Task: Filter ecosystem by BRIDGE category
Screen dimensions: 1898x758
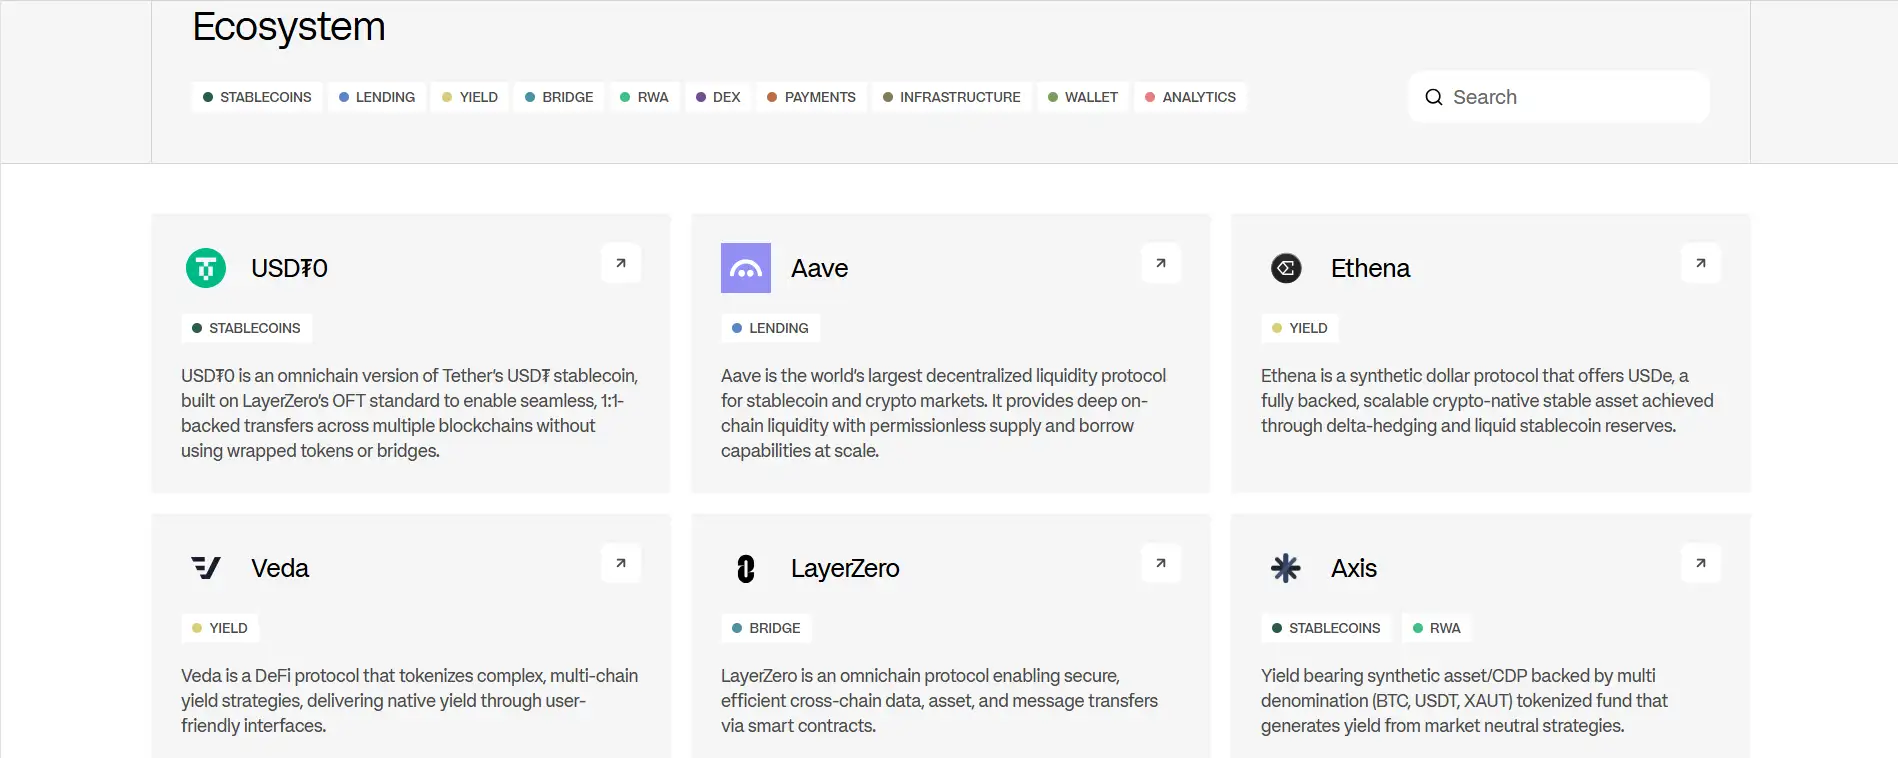Action: [559, 97]
